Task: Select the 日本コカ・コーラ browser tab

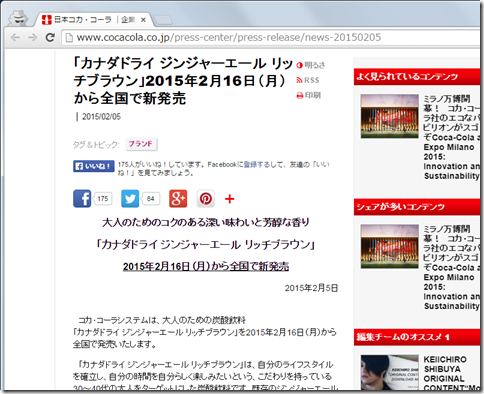Action: (93, 20)
